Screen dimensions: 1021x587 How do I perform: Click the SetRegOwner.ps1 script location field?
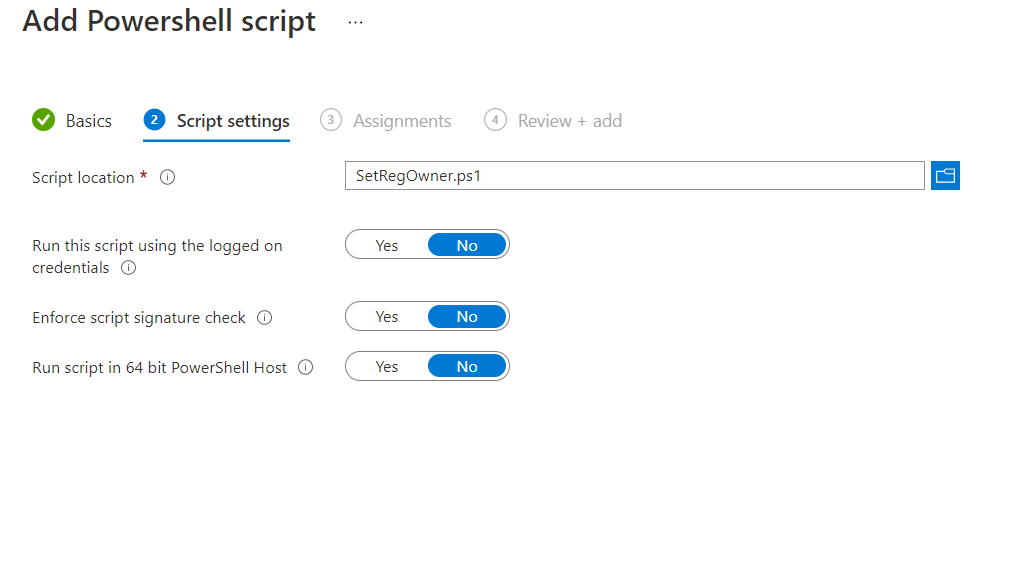click(634, 176)
